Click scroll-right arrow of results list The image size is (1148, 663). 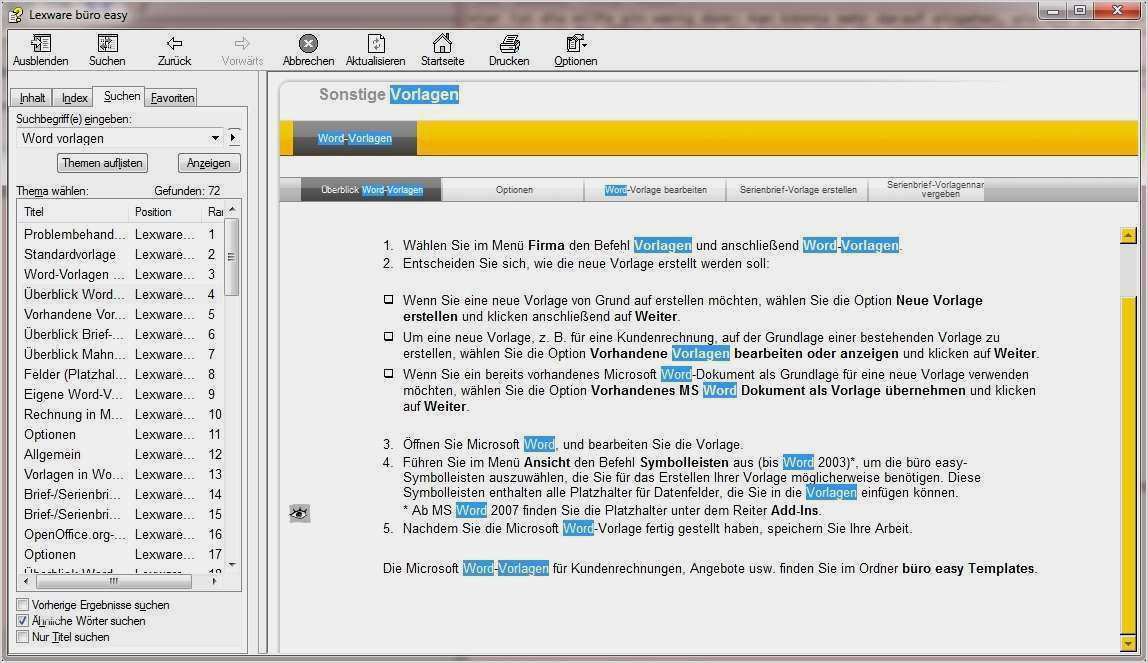click(x=214, y=581)
